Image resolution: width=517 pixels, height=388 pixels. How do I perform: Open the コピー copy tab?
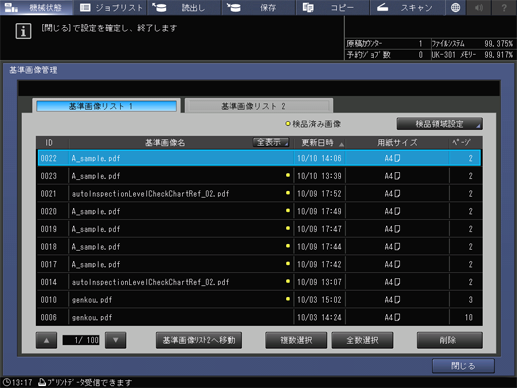tap(332, 7)
